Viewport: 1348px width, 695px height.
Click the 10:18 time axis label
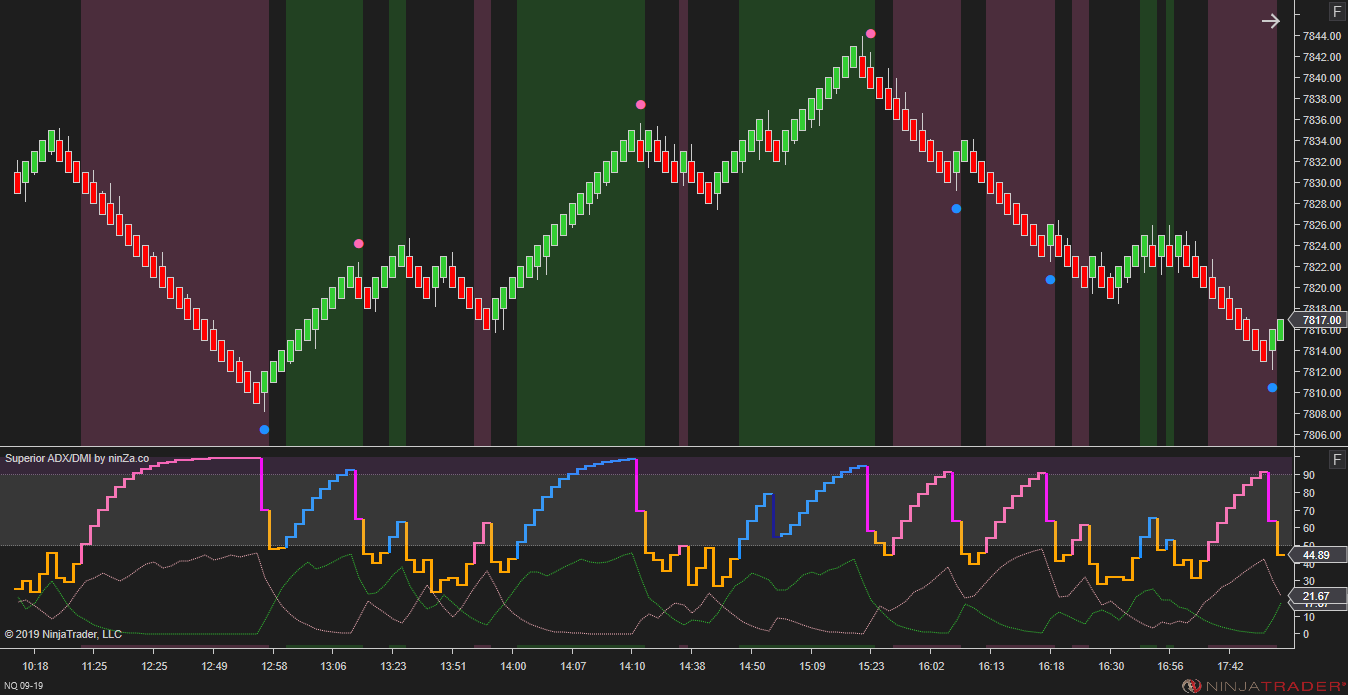(x=35, y=666)
